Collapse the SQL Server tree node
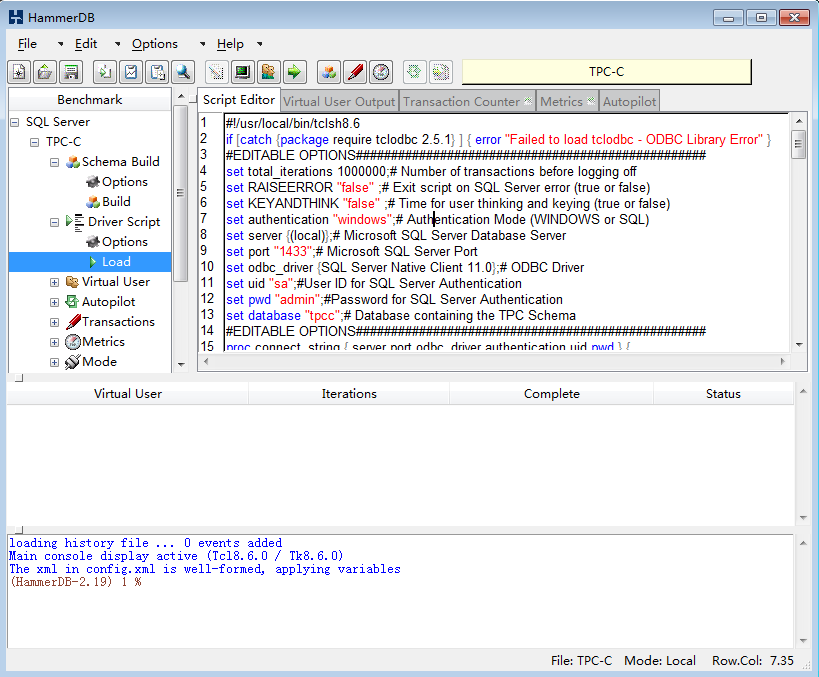819x677 pixels. [15, 122]
